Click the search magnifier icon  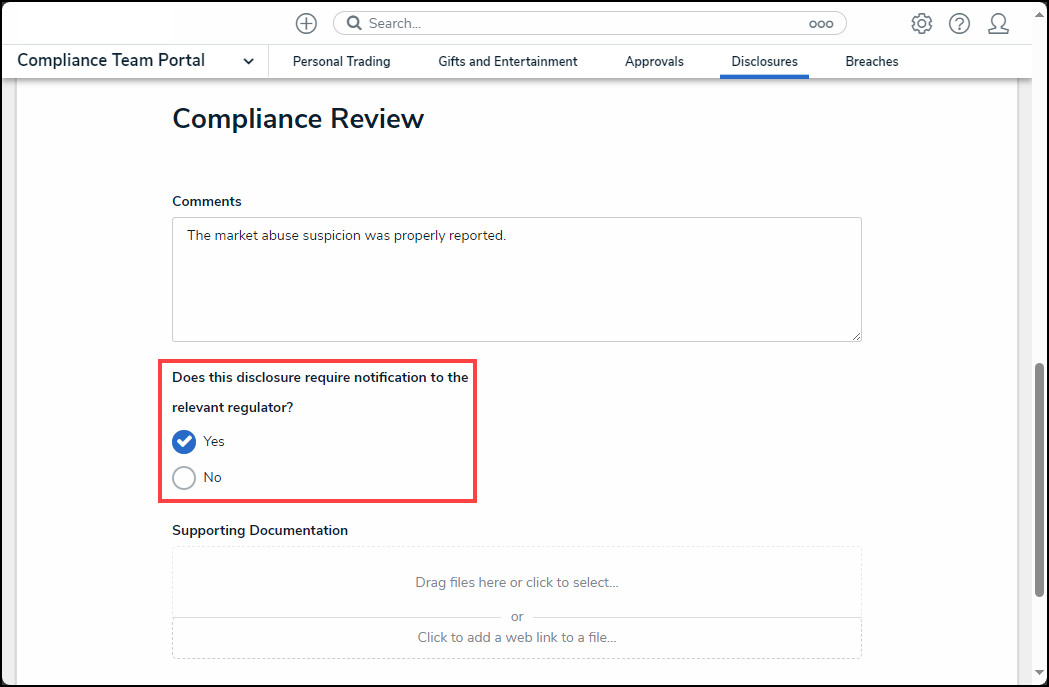click(x=353, y=22)
